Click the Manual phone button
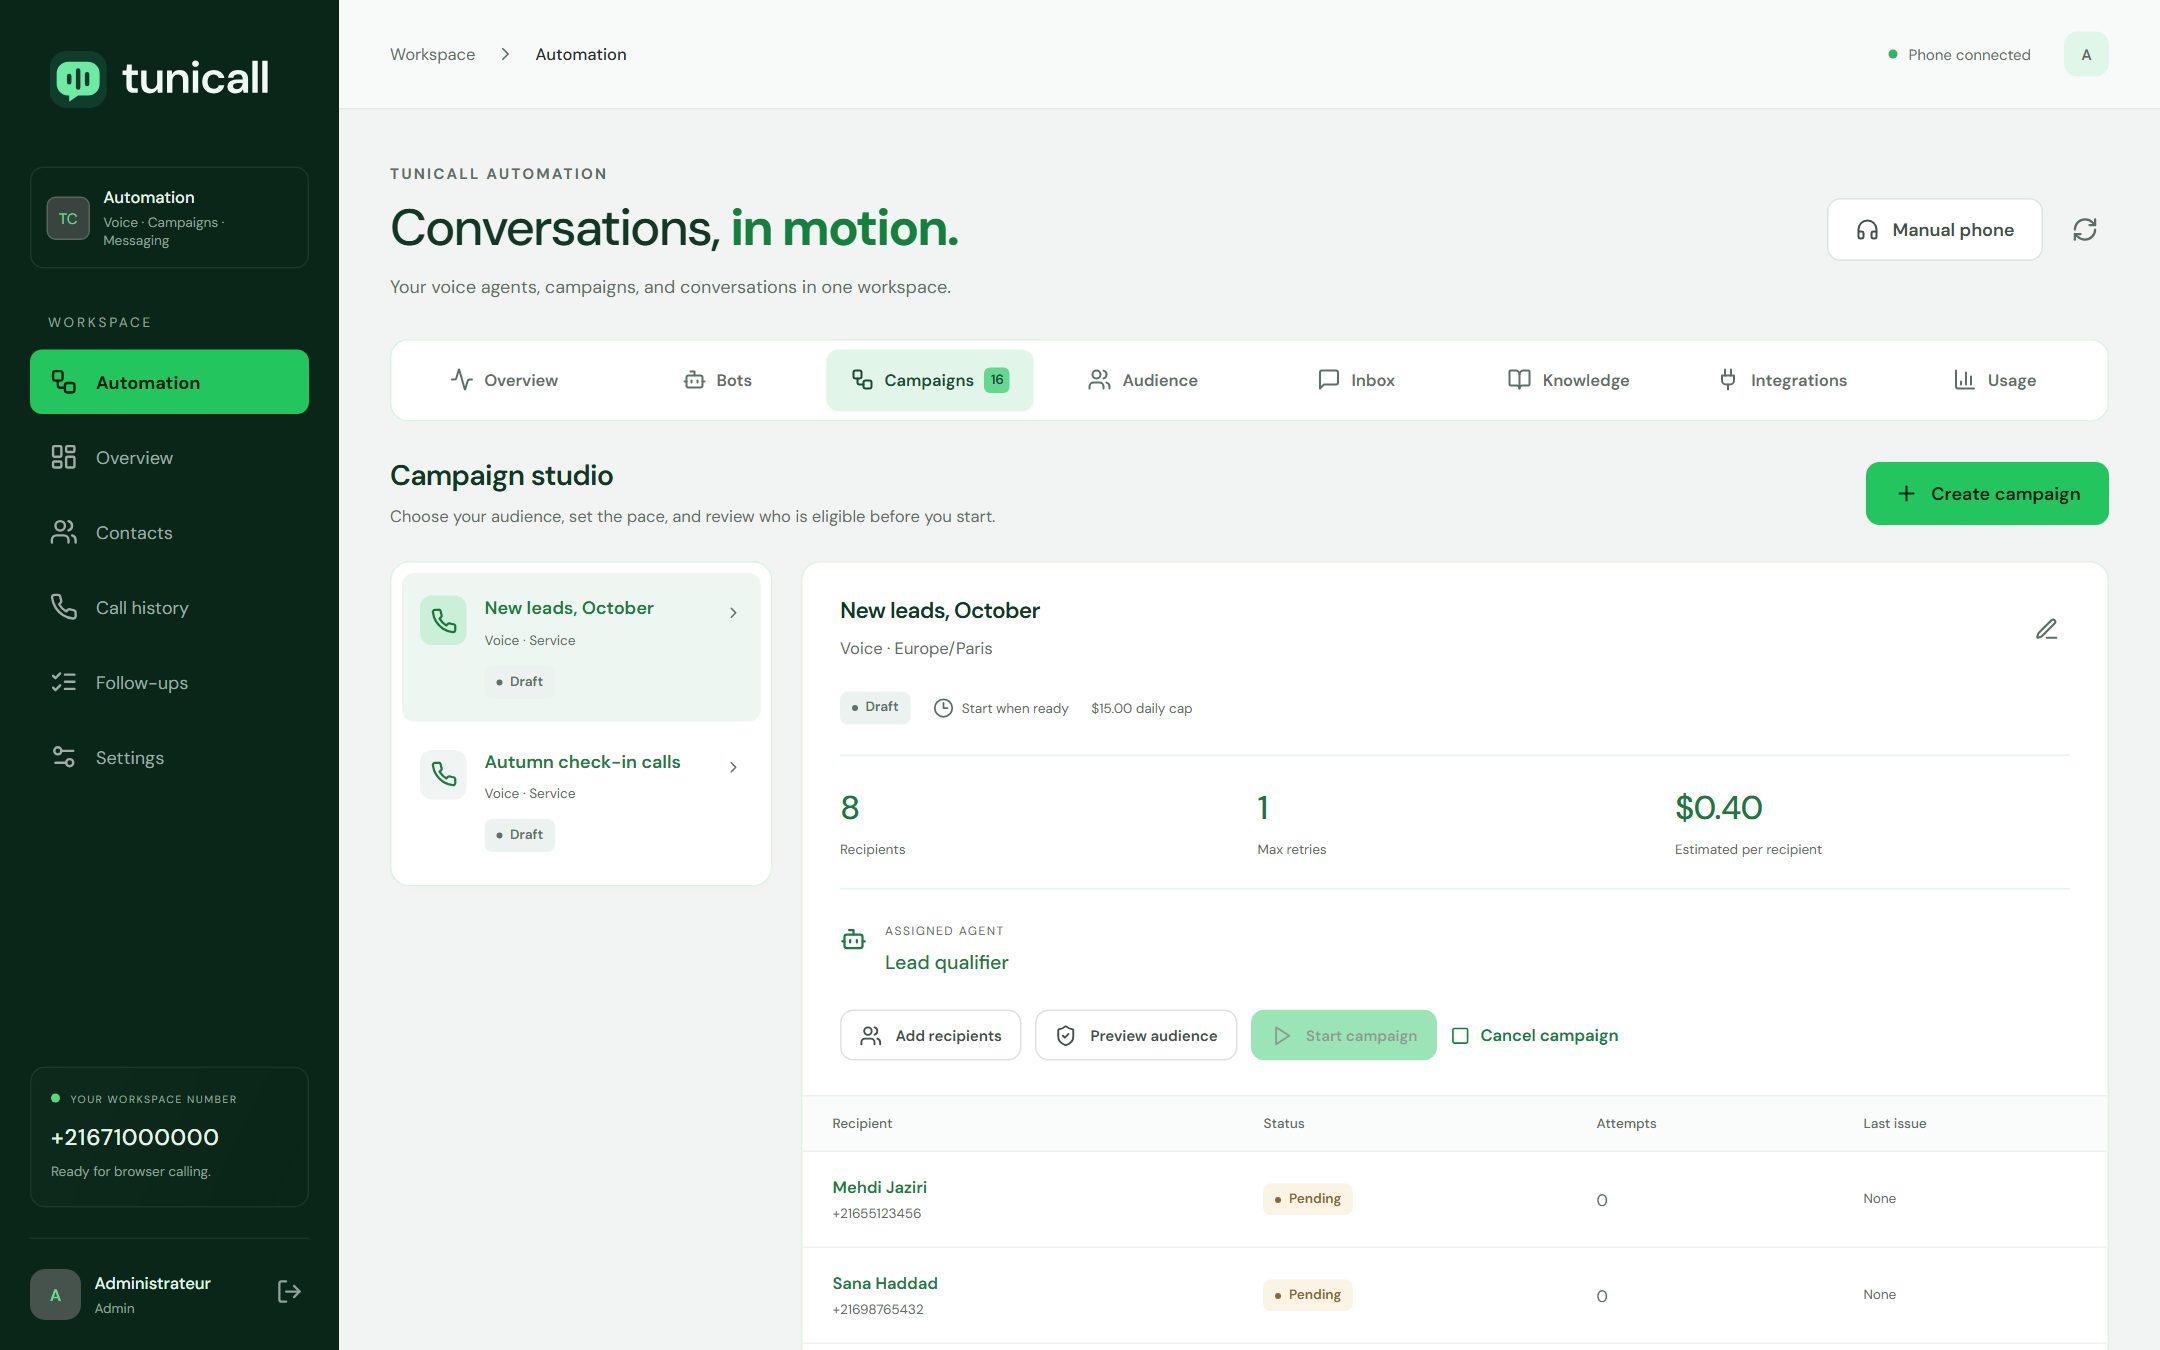This screenshot has height=1350, width=2160. point(1934,230)
